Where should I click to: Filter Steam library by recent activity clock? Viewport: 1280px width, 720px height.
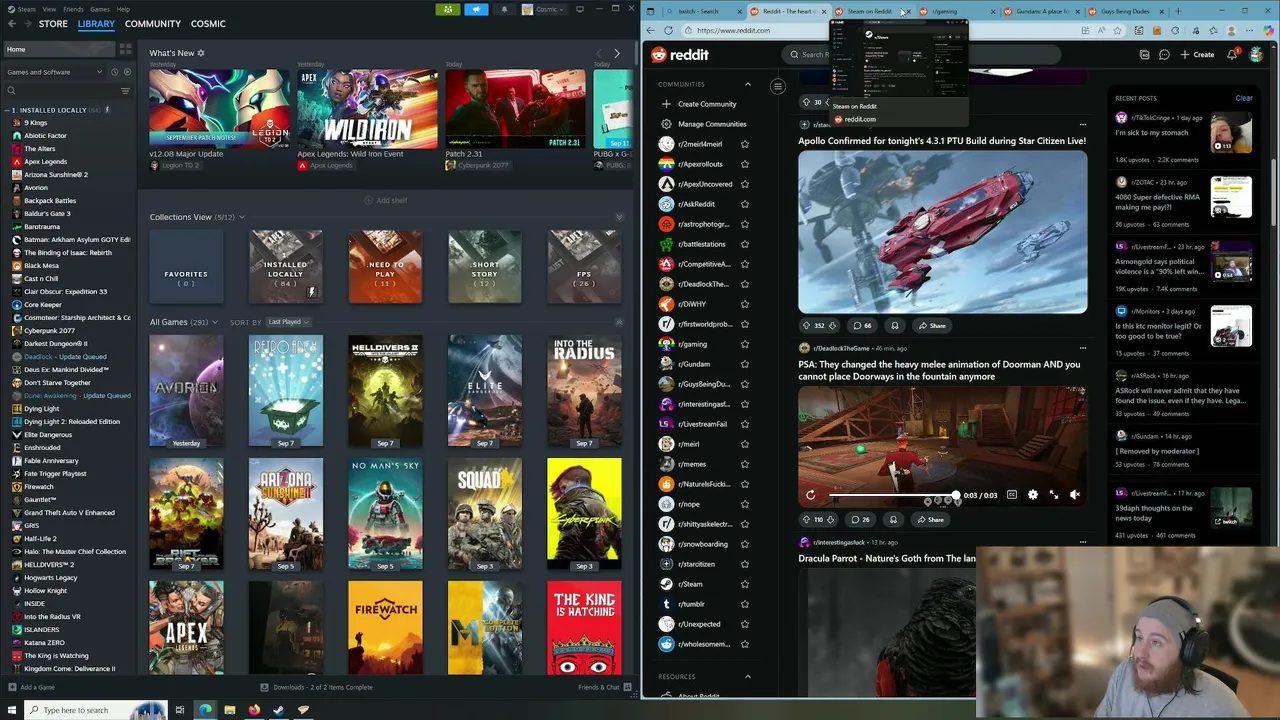click(x=114, y=72)
